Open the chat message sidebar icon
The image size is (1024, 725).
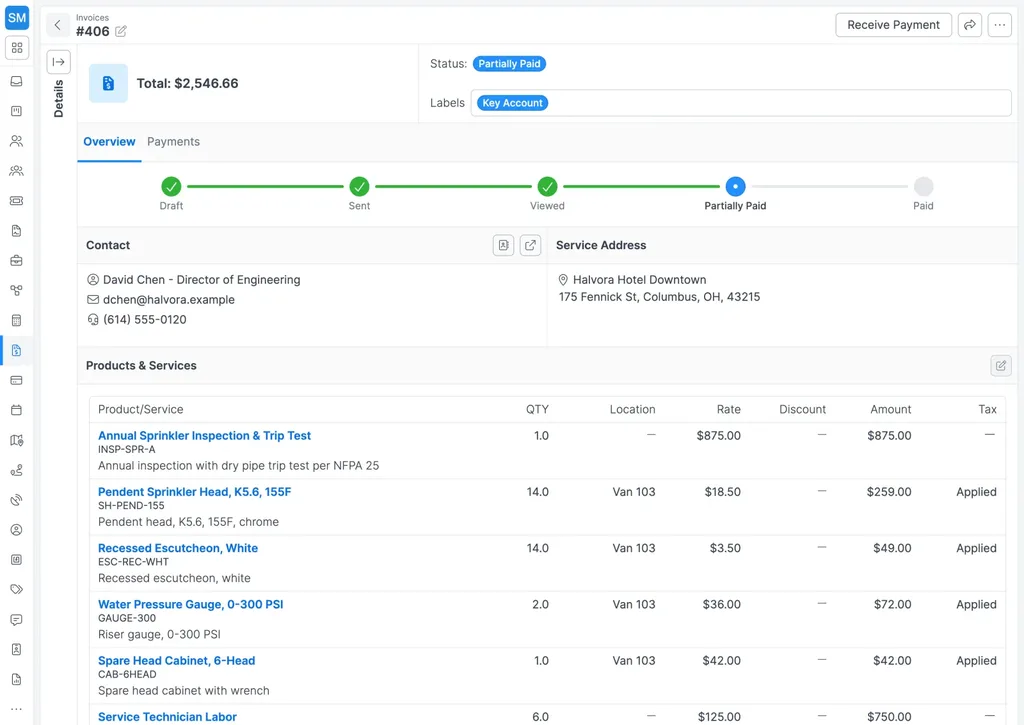(16, 619)
